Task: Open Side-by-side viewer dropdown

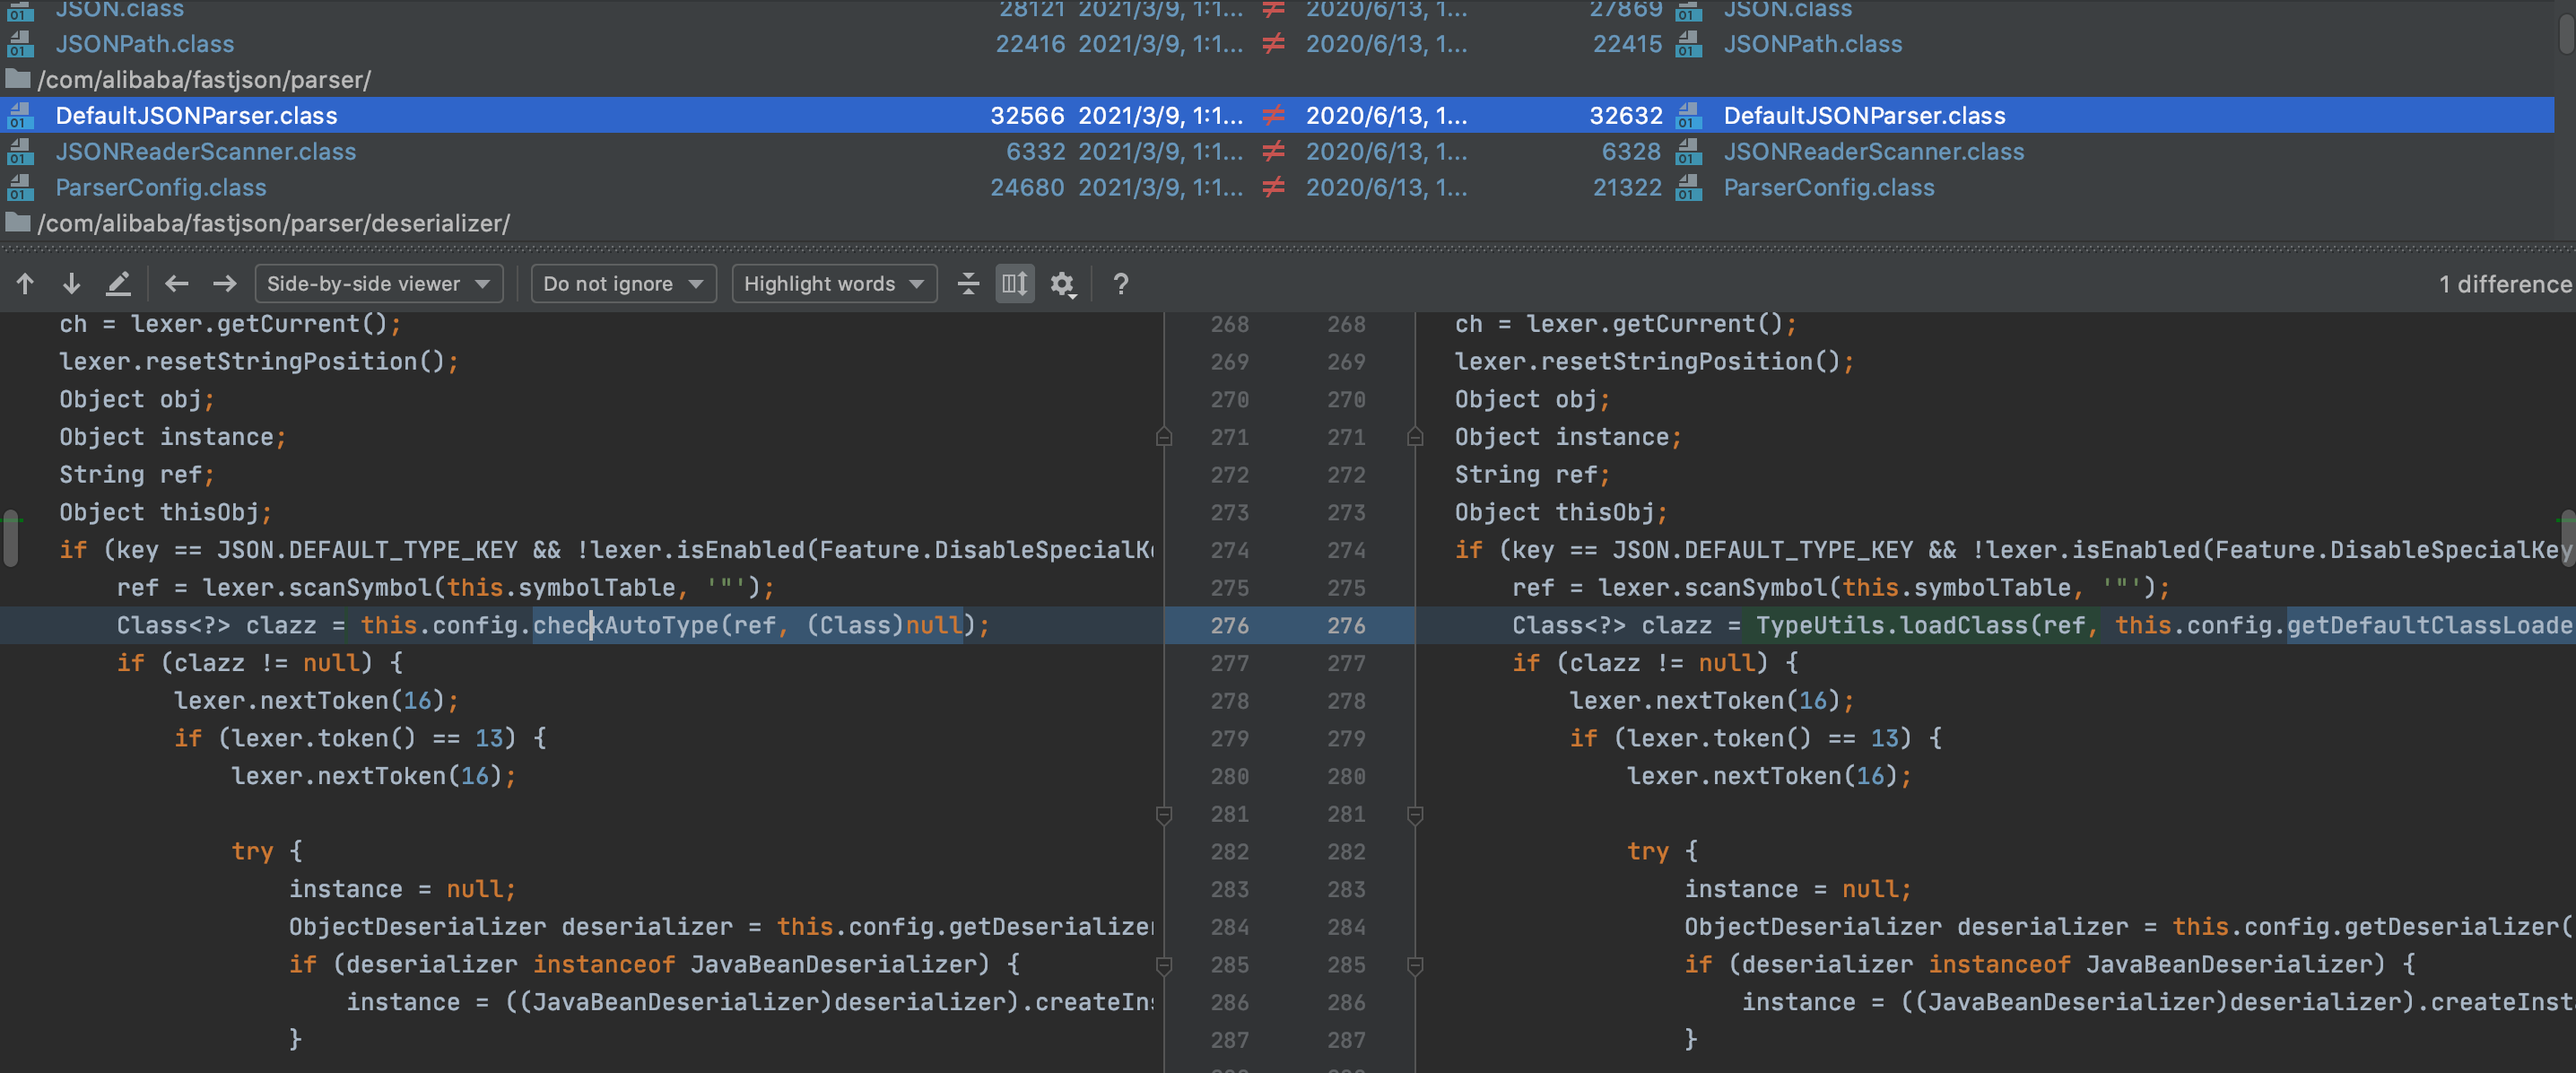Action: click(378, 284)
